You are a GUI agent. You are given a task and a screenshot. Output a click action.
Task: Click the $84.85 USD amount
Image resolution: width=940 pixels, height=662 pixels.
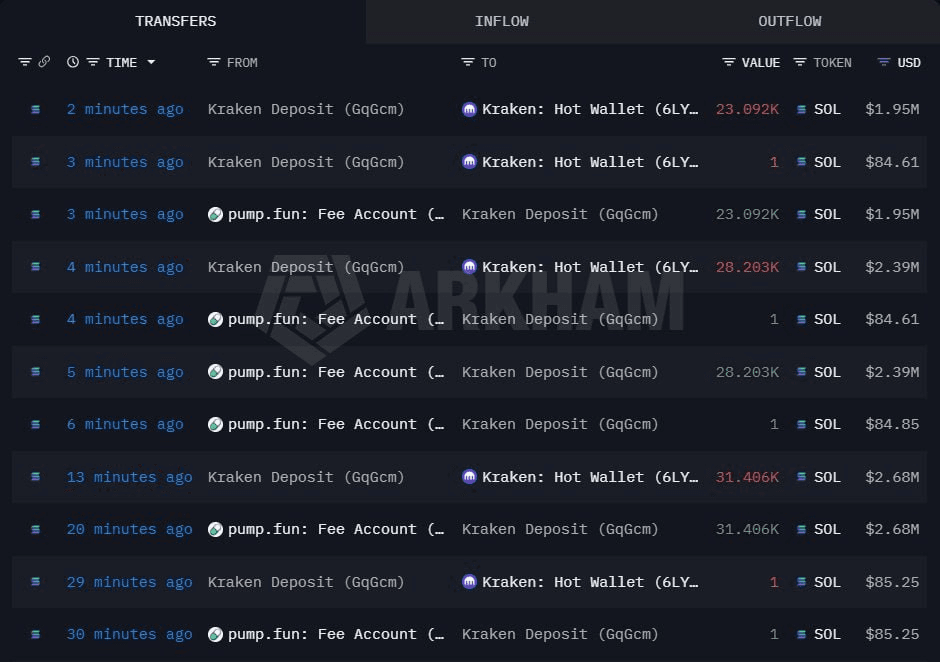(x=892, y=424)
